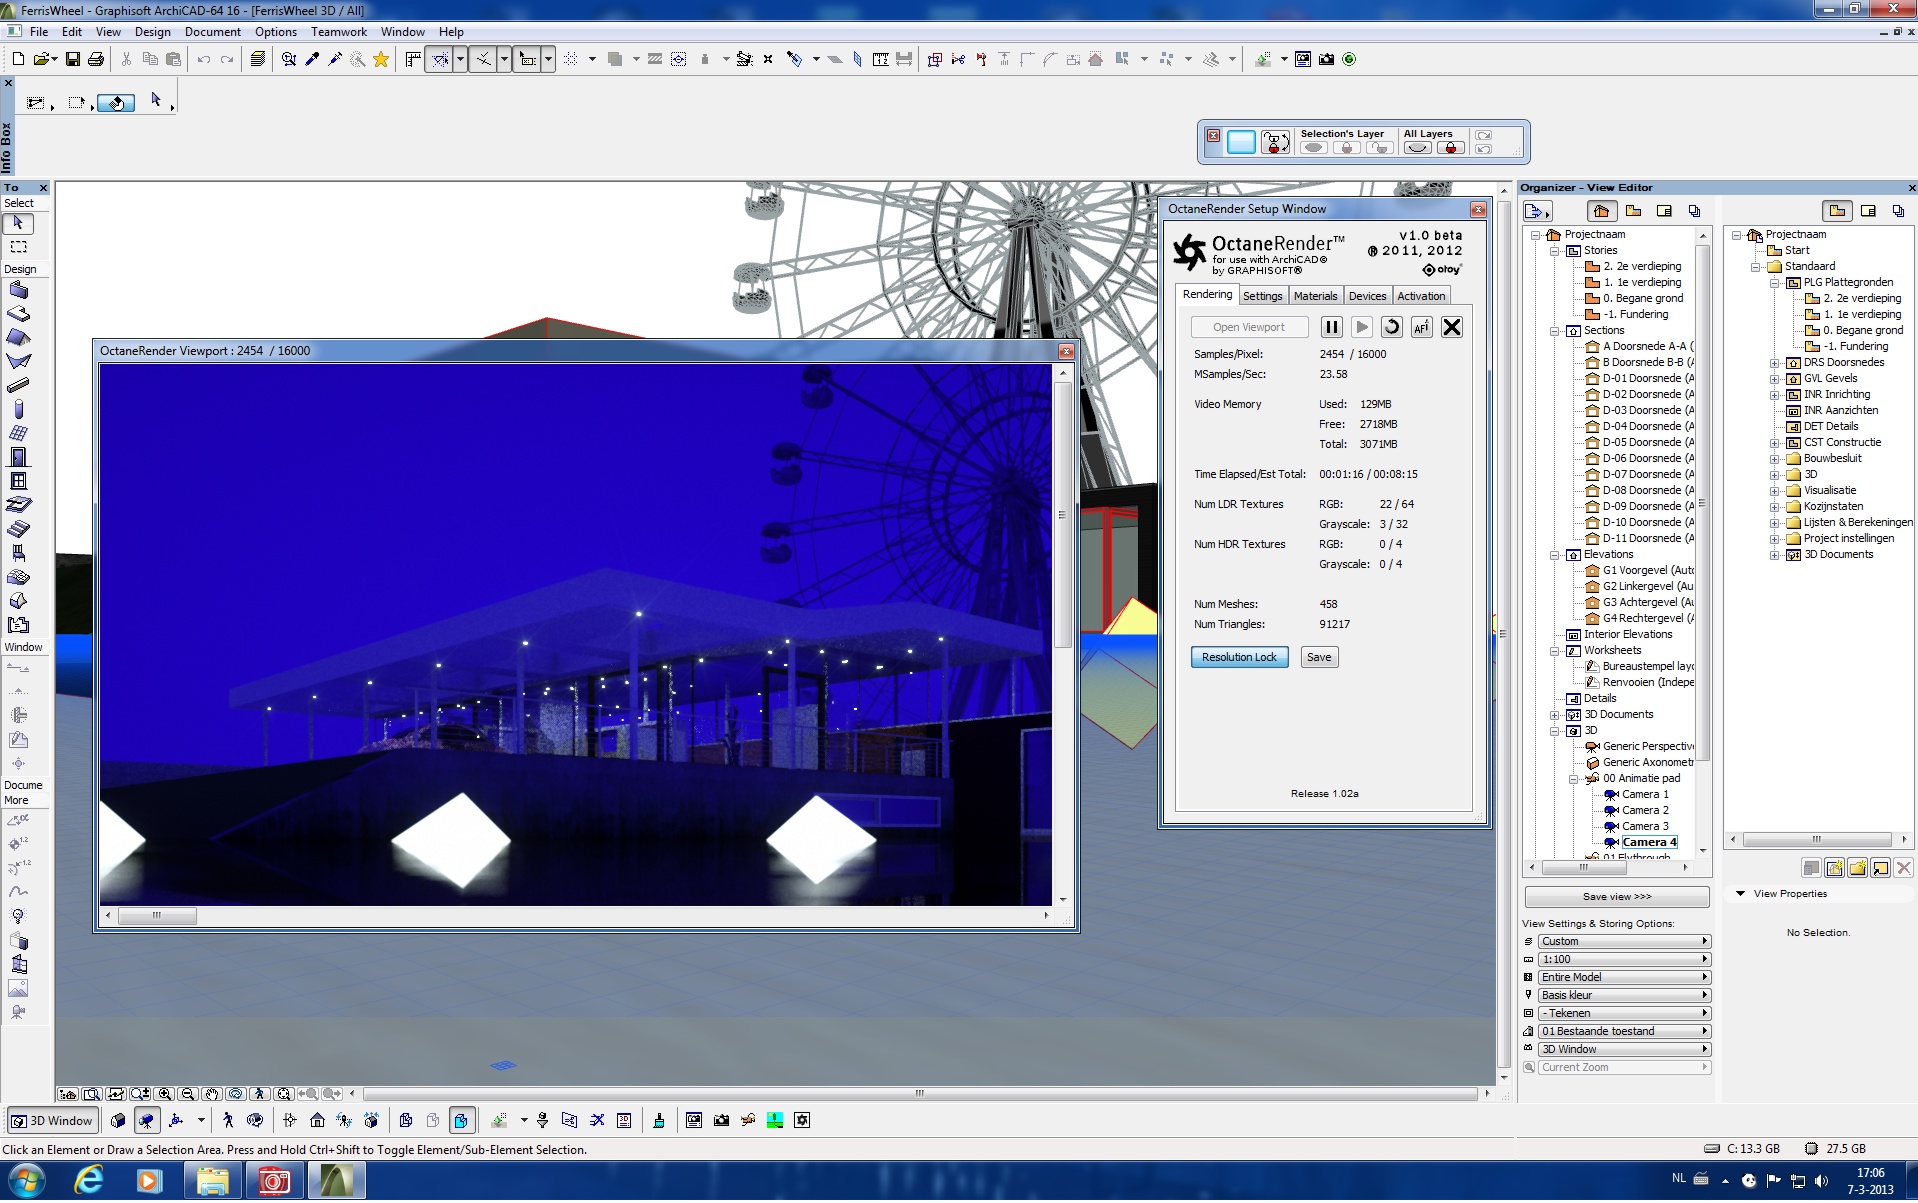Pause the Octane render
This screenshot has width=1918, height=1203.
[x=1331, y=327]
